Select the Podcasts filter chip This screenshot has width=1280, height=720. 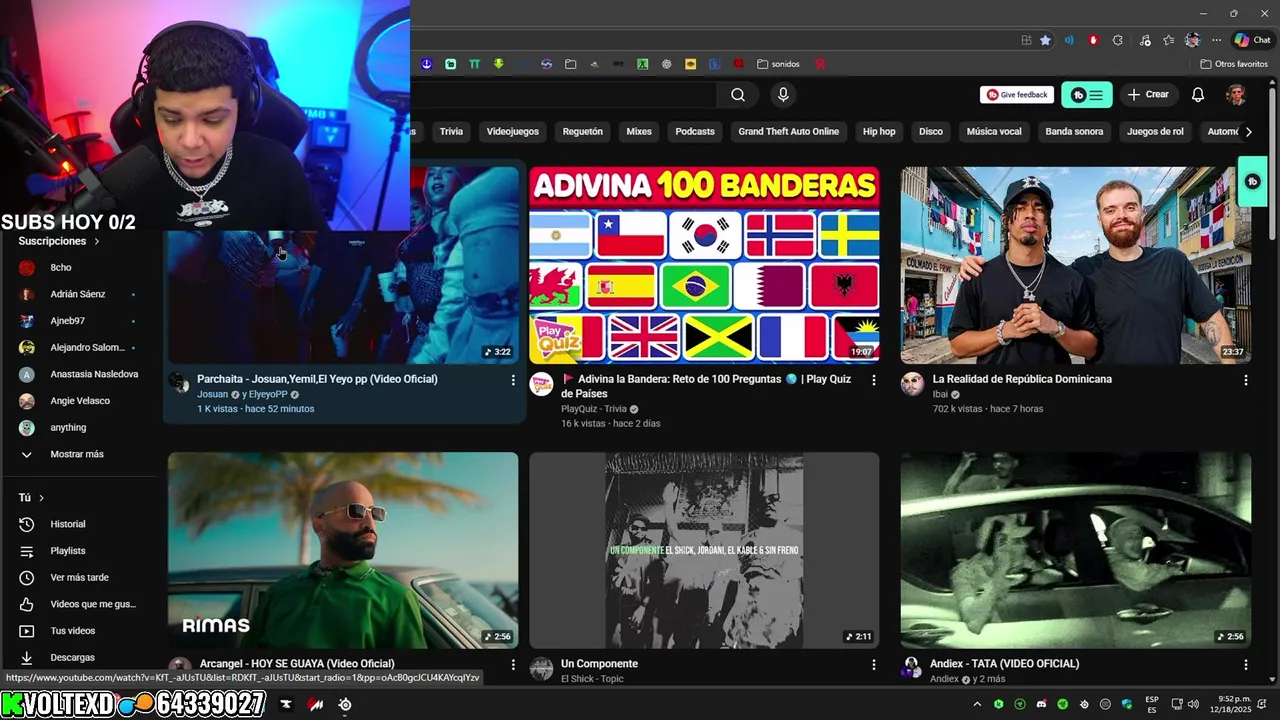(x=695, y=131)
